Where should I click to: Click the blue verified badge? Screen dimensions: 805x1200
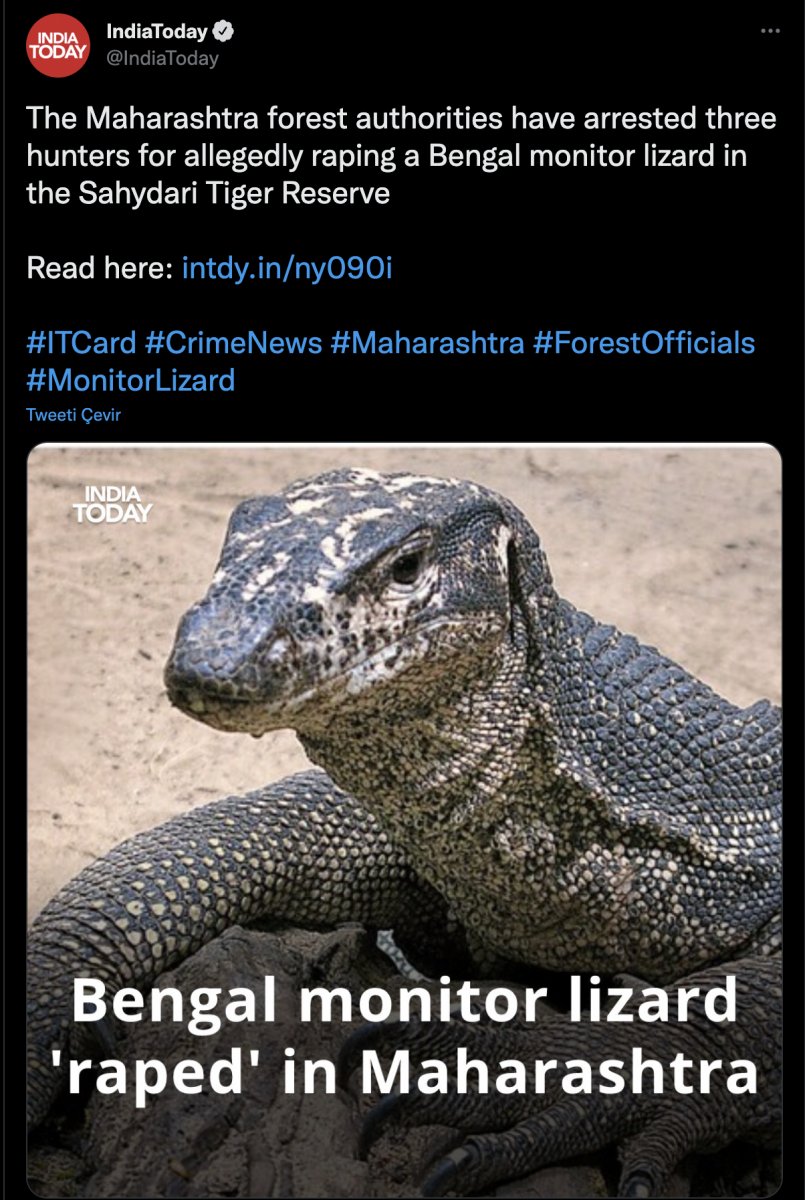[x=225, y=32]
